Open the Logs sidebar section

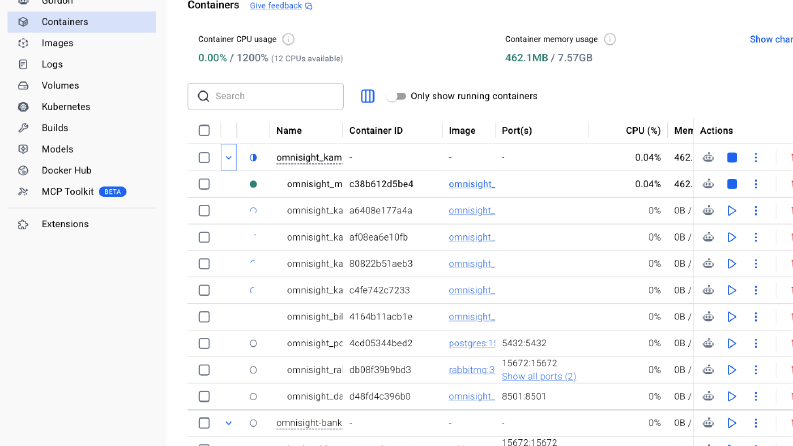click(81, 64)
